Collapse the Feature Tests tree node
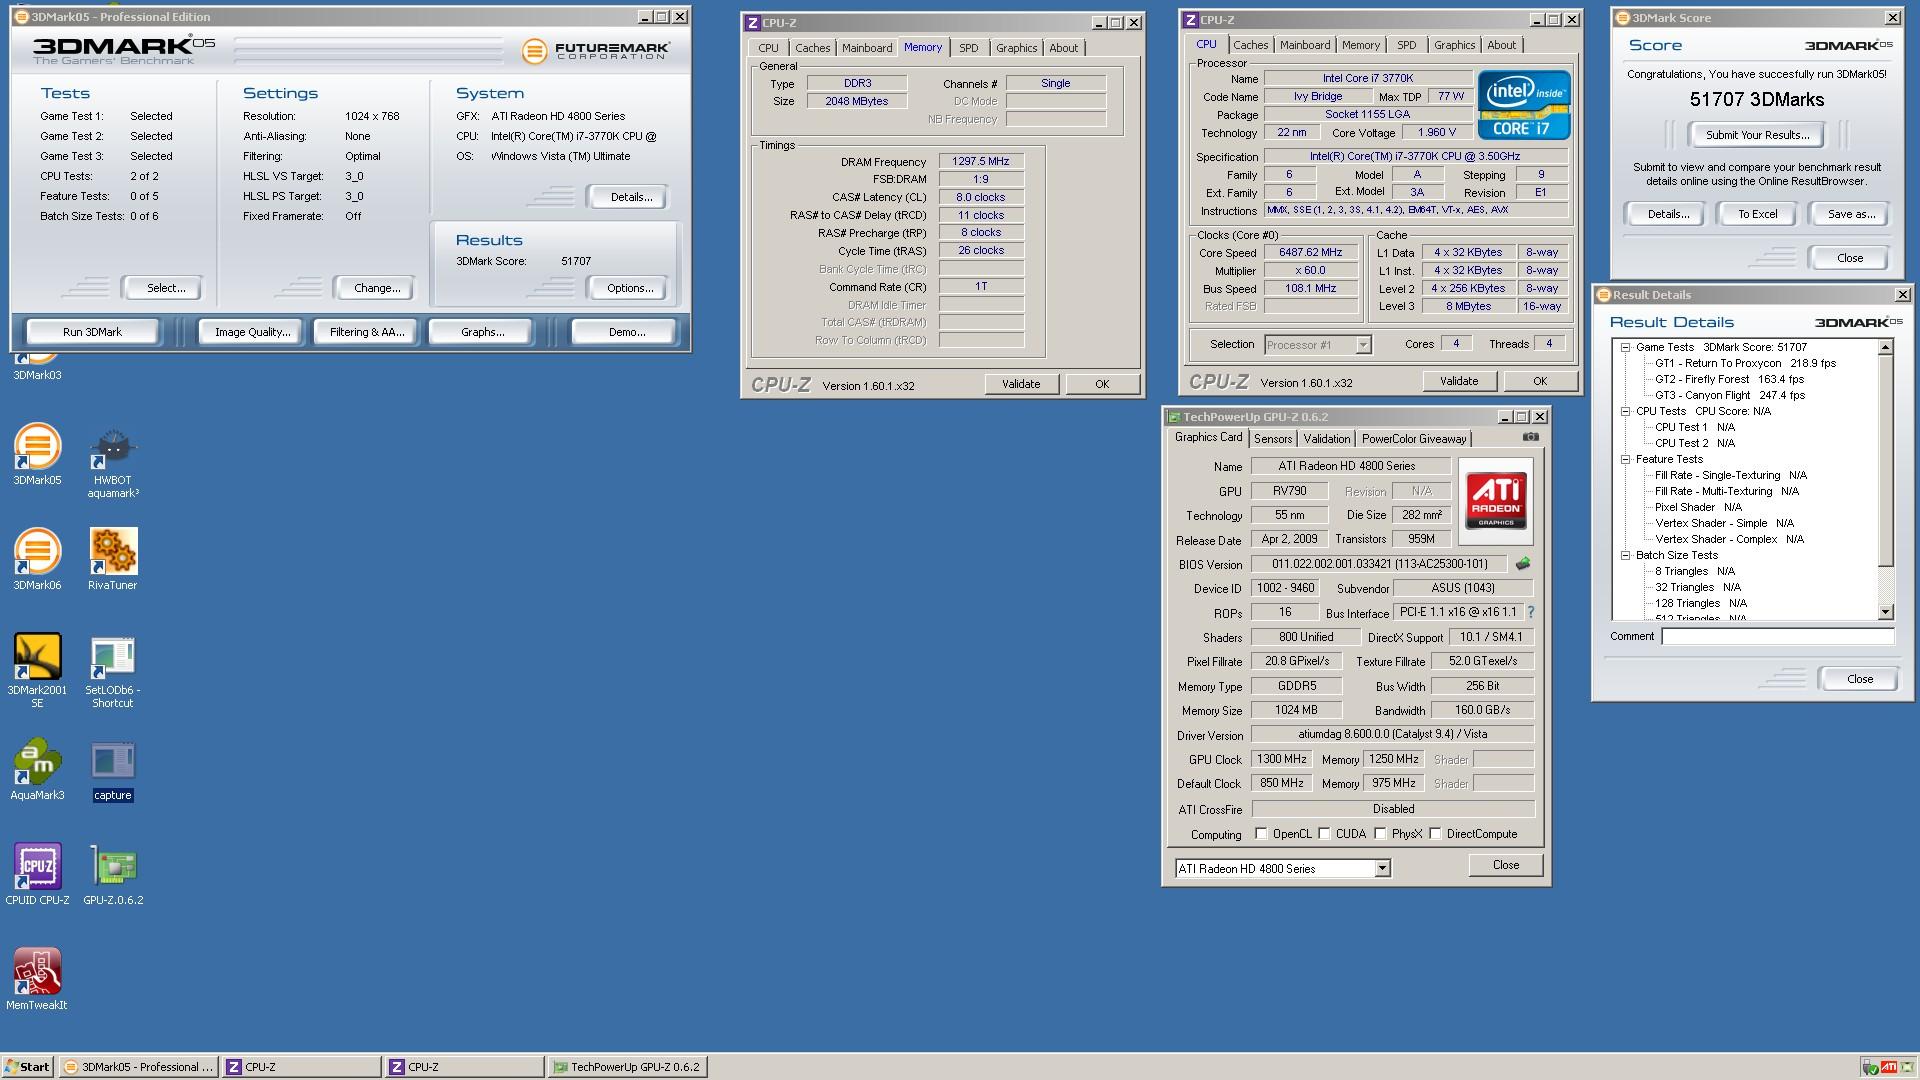The width and height of the screenshot is (1920, 1080). click(x=1625, y=460)
